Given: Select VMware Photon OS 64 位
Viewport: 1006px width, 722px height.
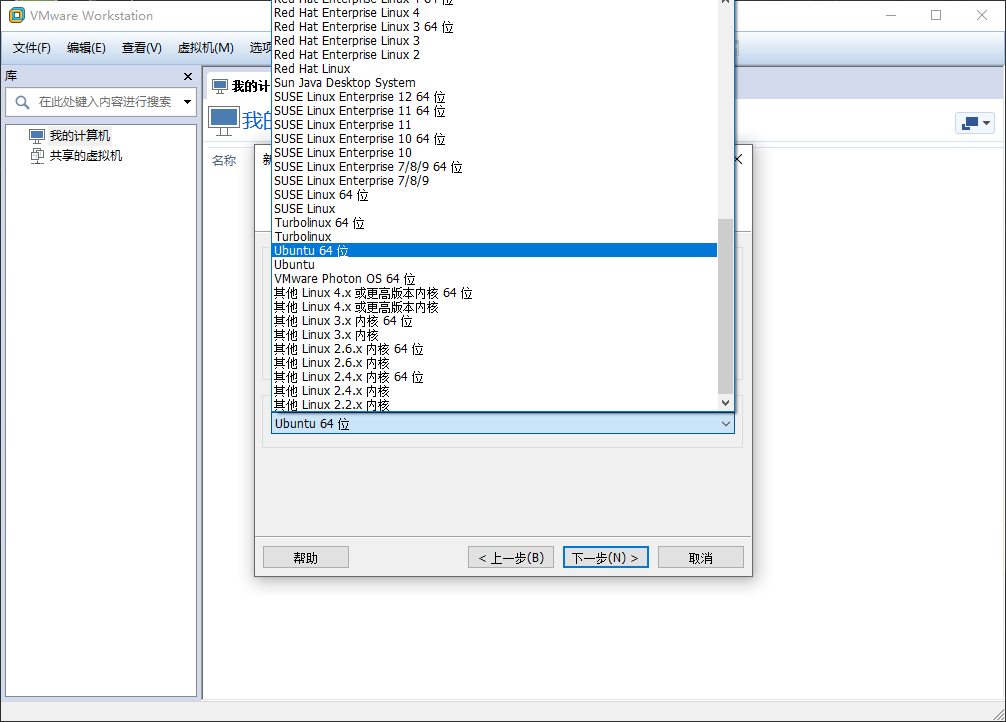Looking at the screenshot, I should click(x=495, y=279).
